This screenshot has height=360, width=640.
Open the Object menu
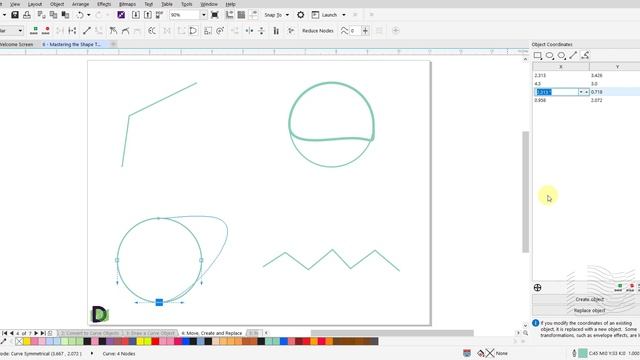[x=57, y=4]
